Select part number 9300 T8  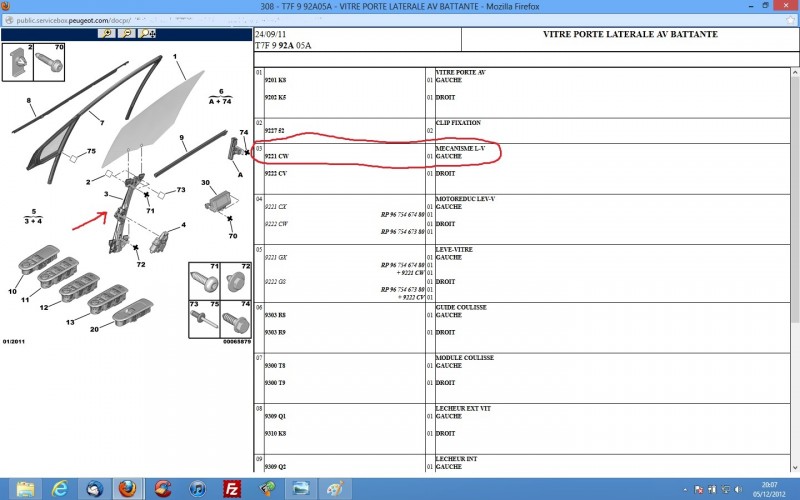[x=276, y=366]
